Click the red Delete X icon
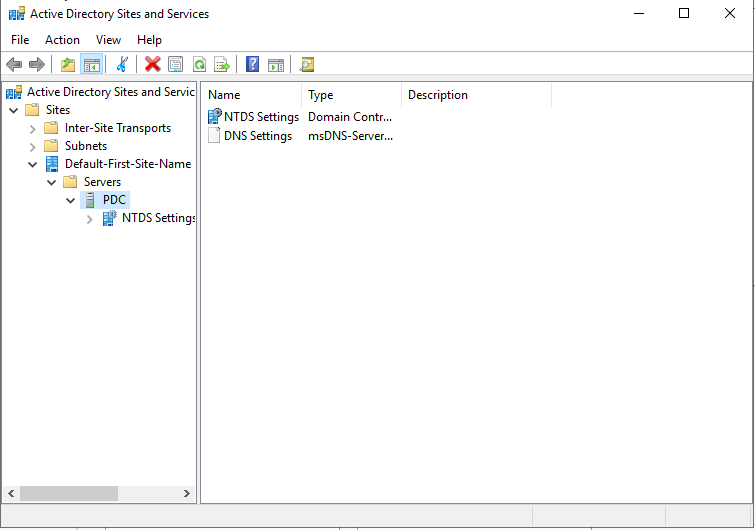This screenshot has width=755, height=530. coord(153,64)
